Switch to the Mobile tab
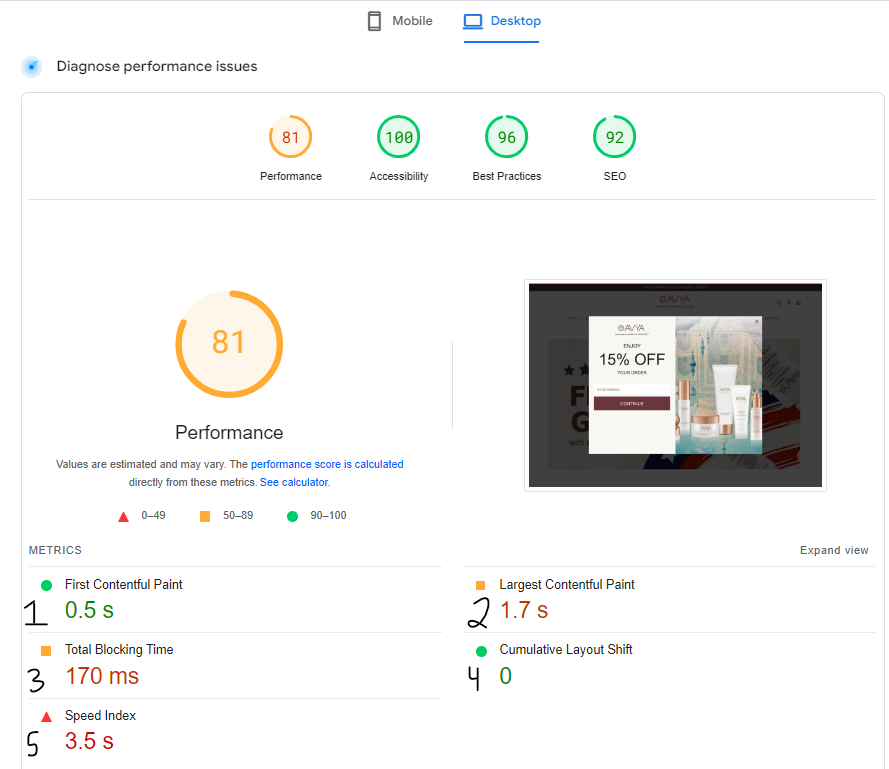 (400, 21)
